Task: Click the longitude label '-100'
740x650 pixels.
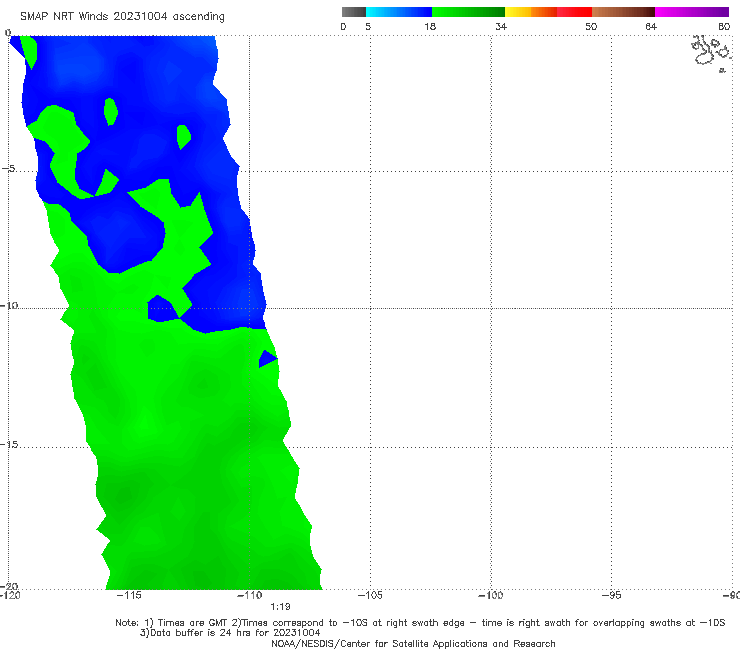Action: point(491,595)
